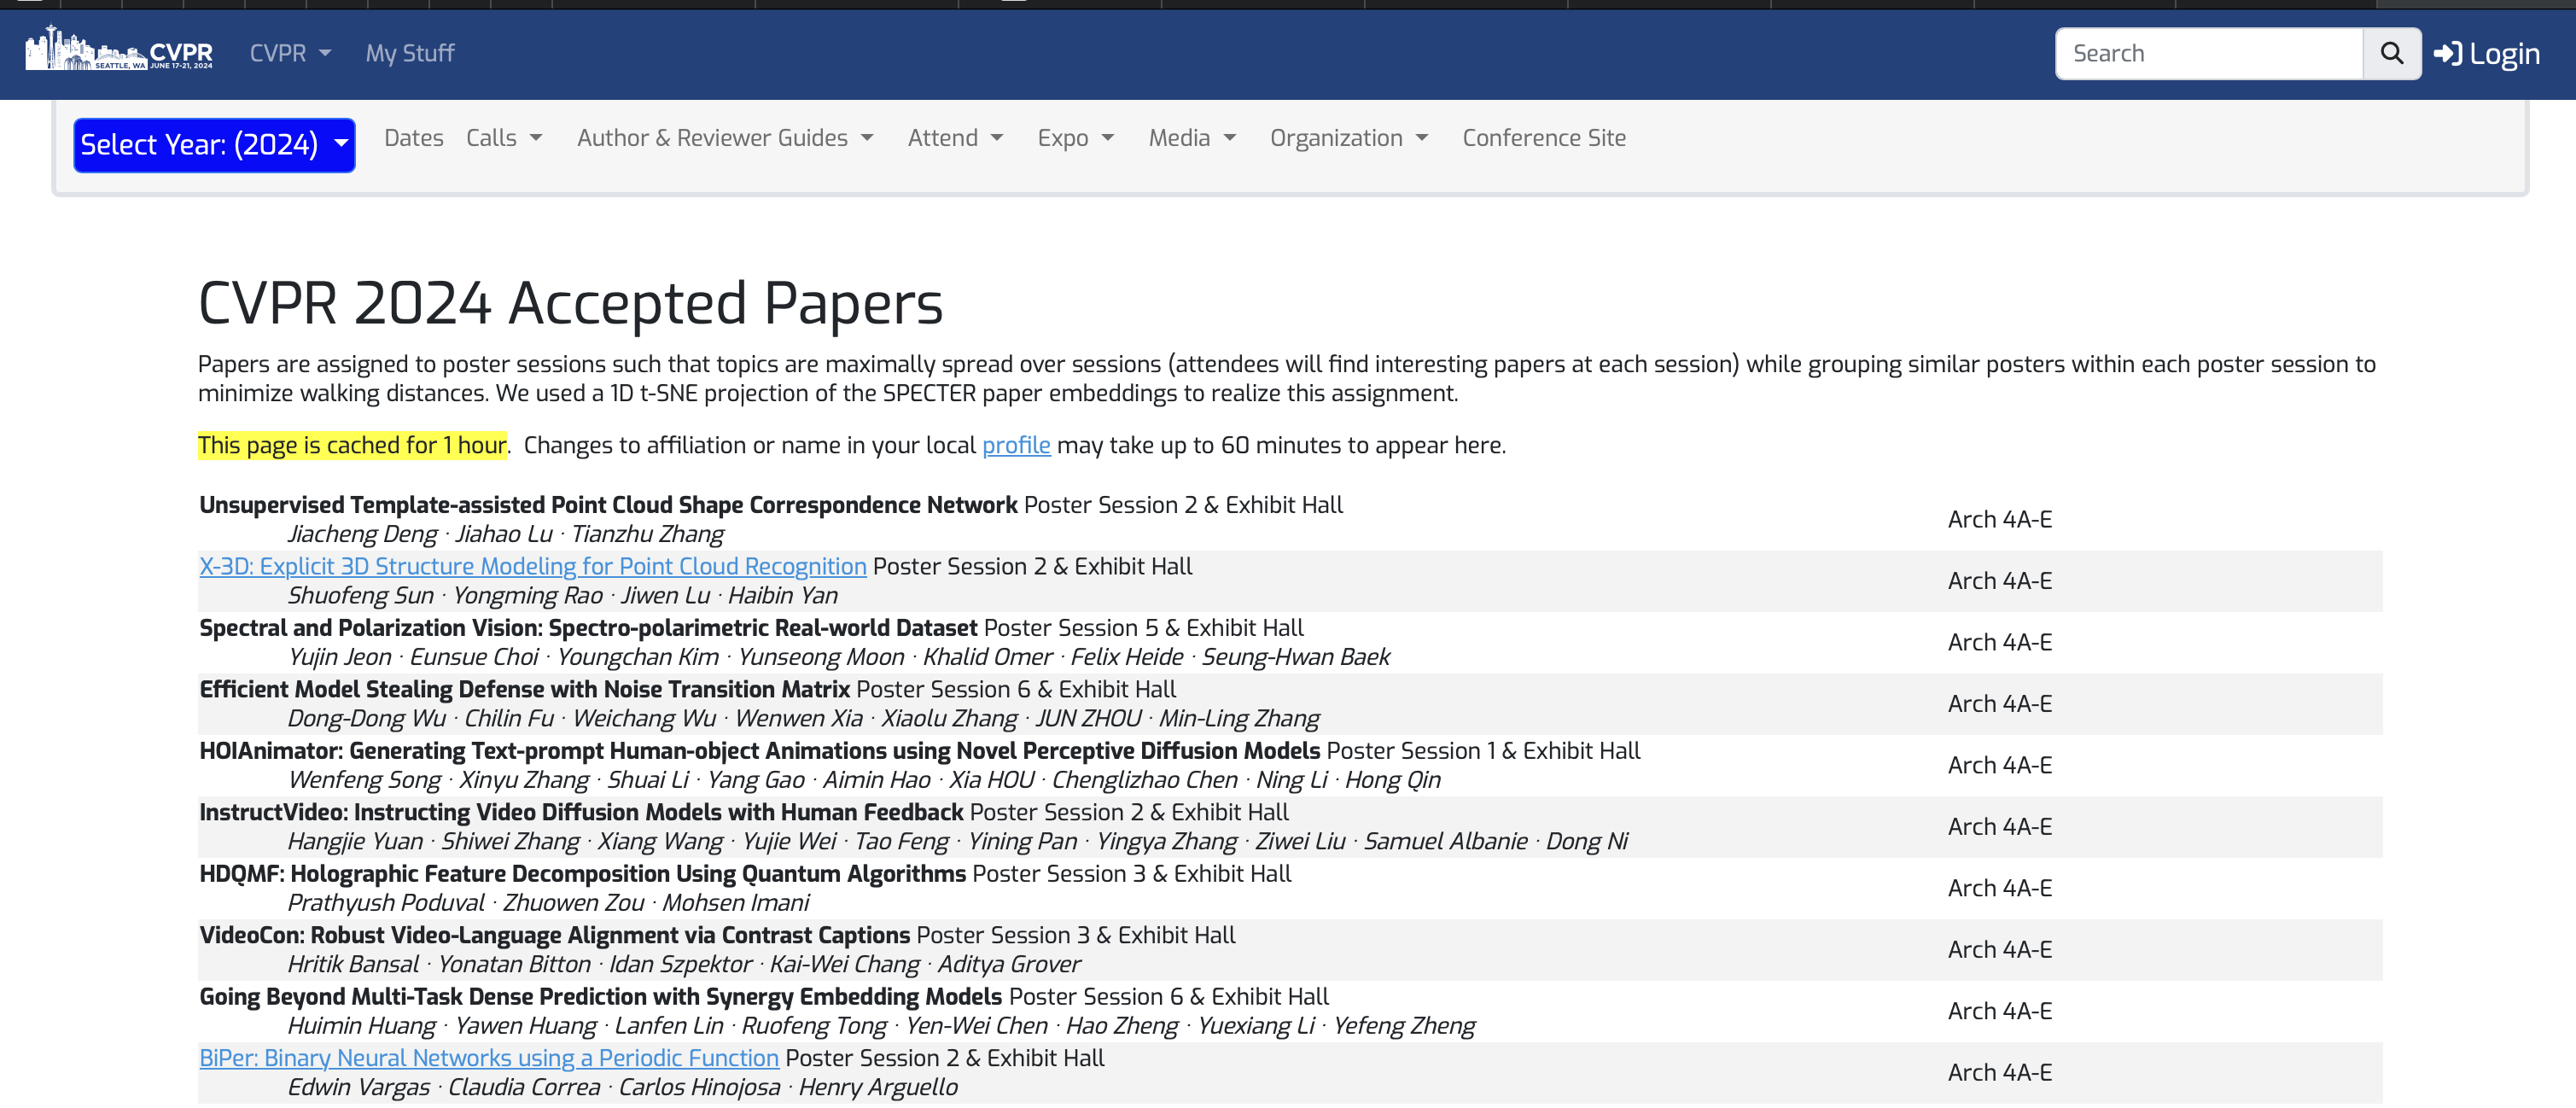Open the Conference Site link

pyautogui.click(x=1544, y=138)
